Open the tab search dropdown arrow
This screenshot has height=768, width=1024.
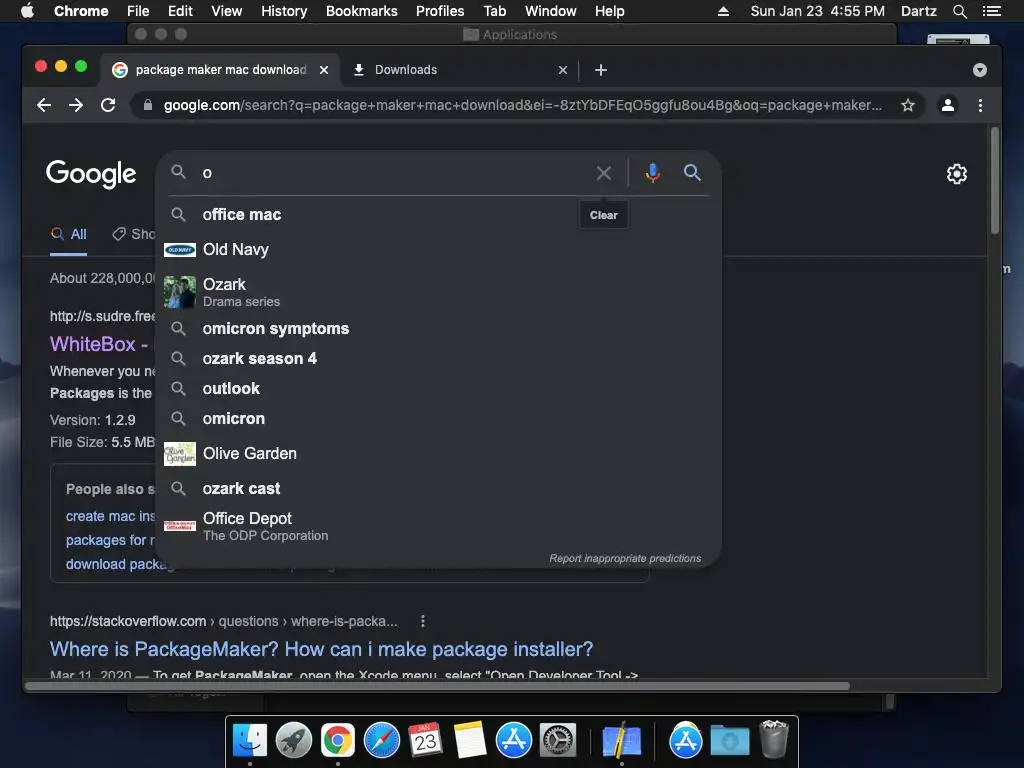coord(980,70)
